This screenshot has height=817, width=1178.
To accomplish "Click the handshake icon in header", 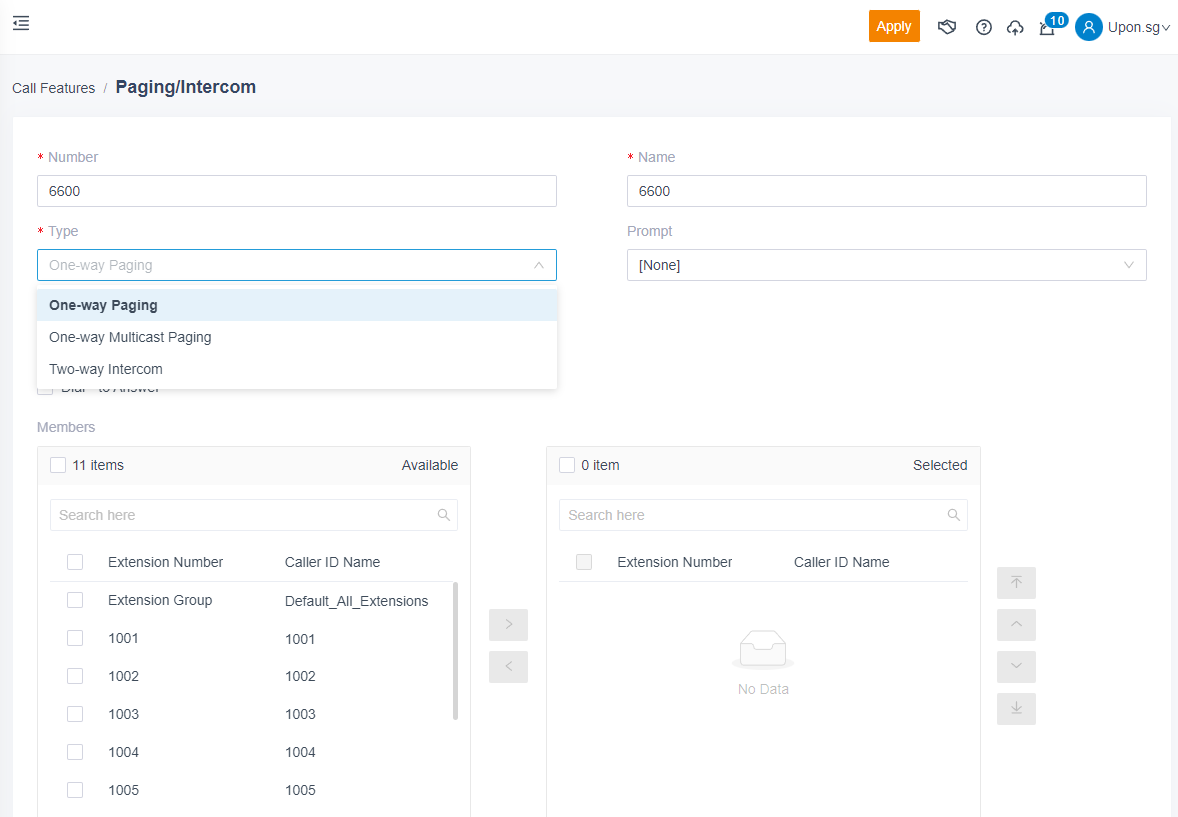I will click(x=947, y=27).
